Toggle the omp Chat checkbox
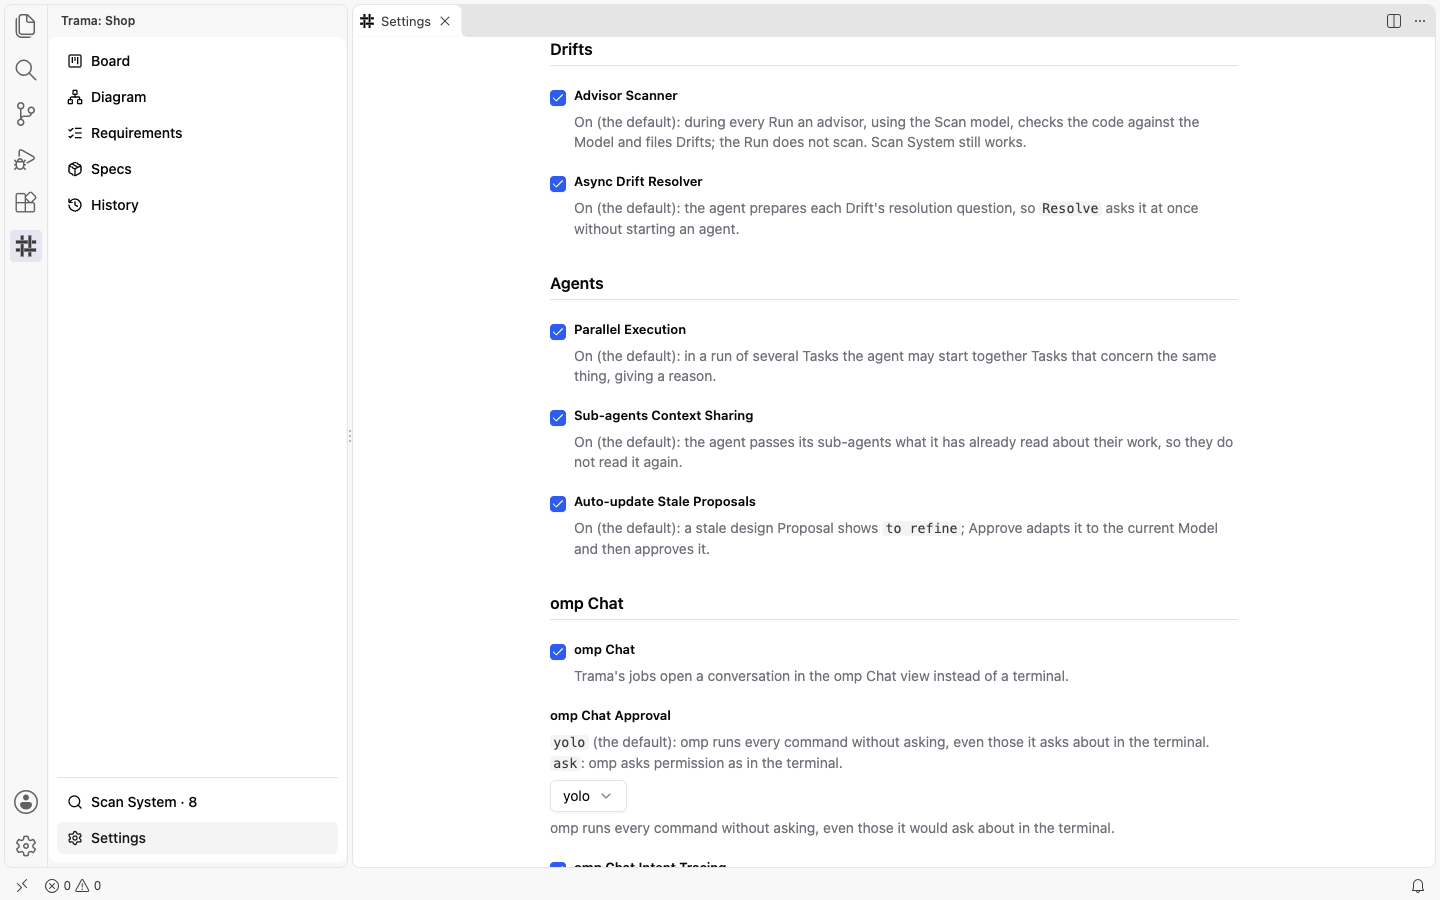Viewport: 1440px width, 900px height. [x=558, y=652]
